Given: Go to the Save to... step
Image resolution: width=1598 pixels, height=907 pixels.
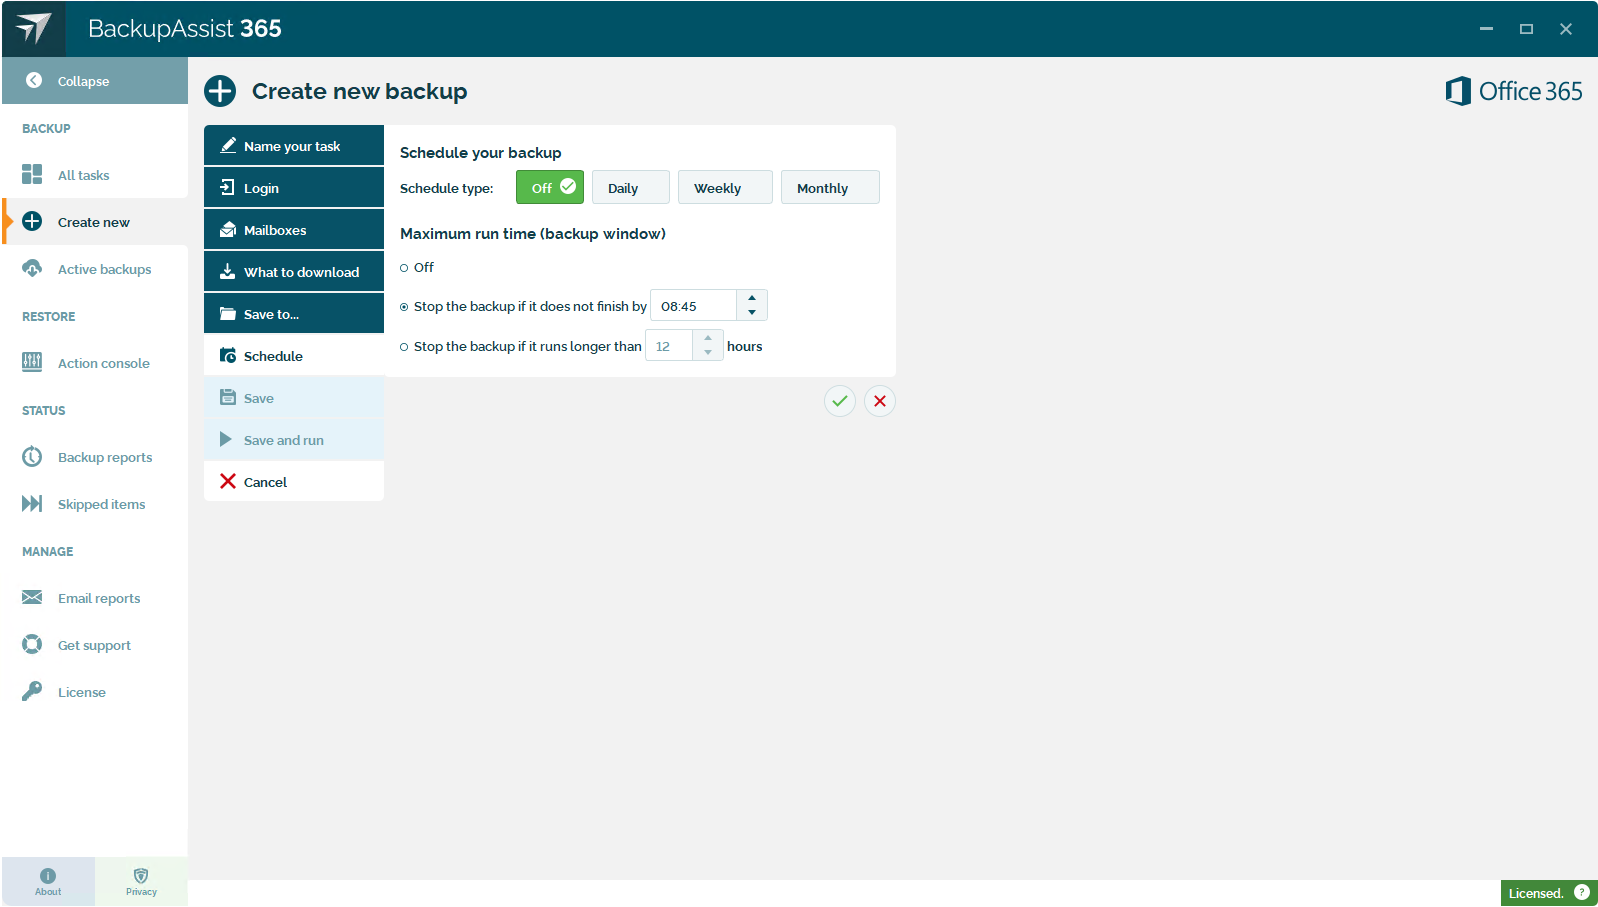Looking at the screenshot, I should point(294,313).
